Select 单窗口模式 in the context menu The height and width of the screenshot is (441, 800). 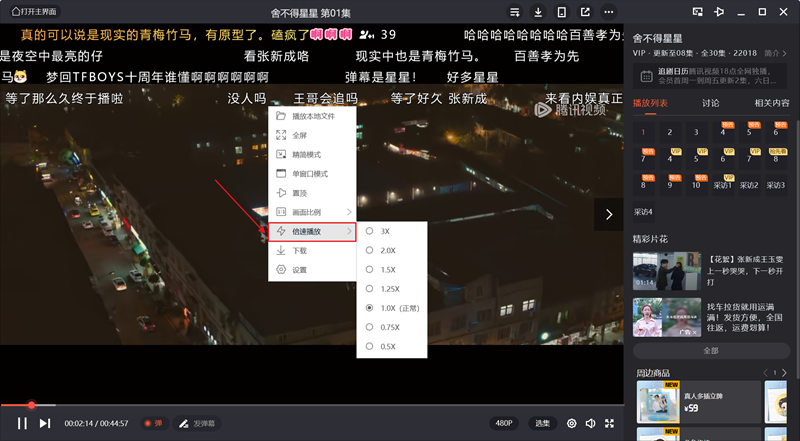312,174
